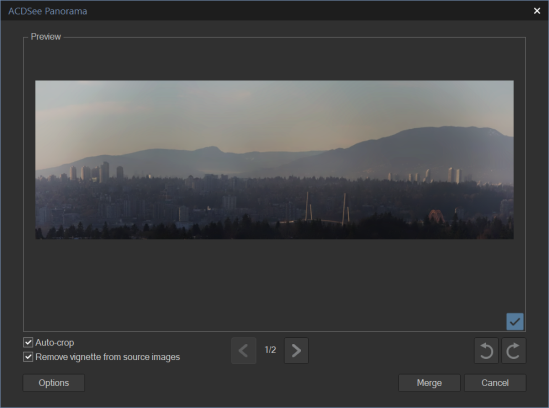Click the Preview group label
Viewport: 549px width, 408px height.
coord(46,37)
